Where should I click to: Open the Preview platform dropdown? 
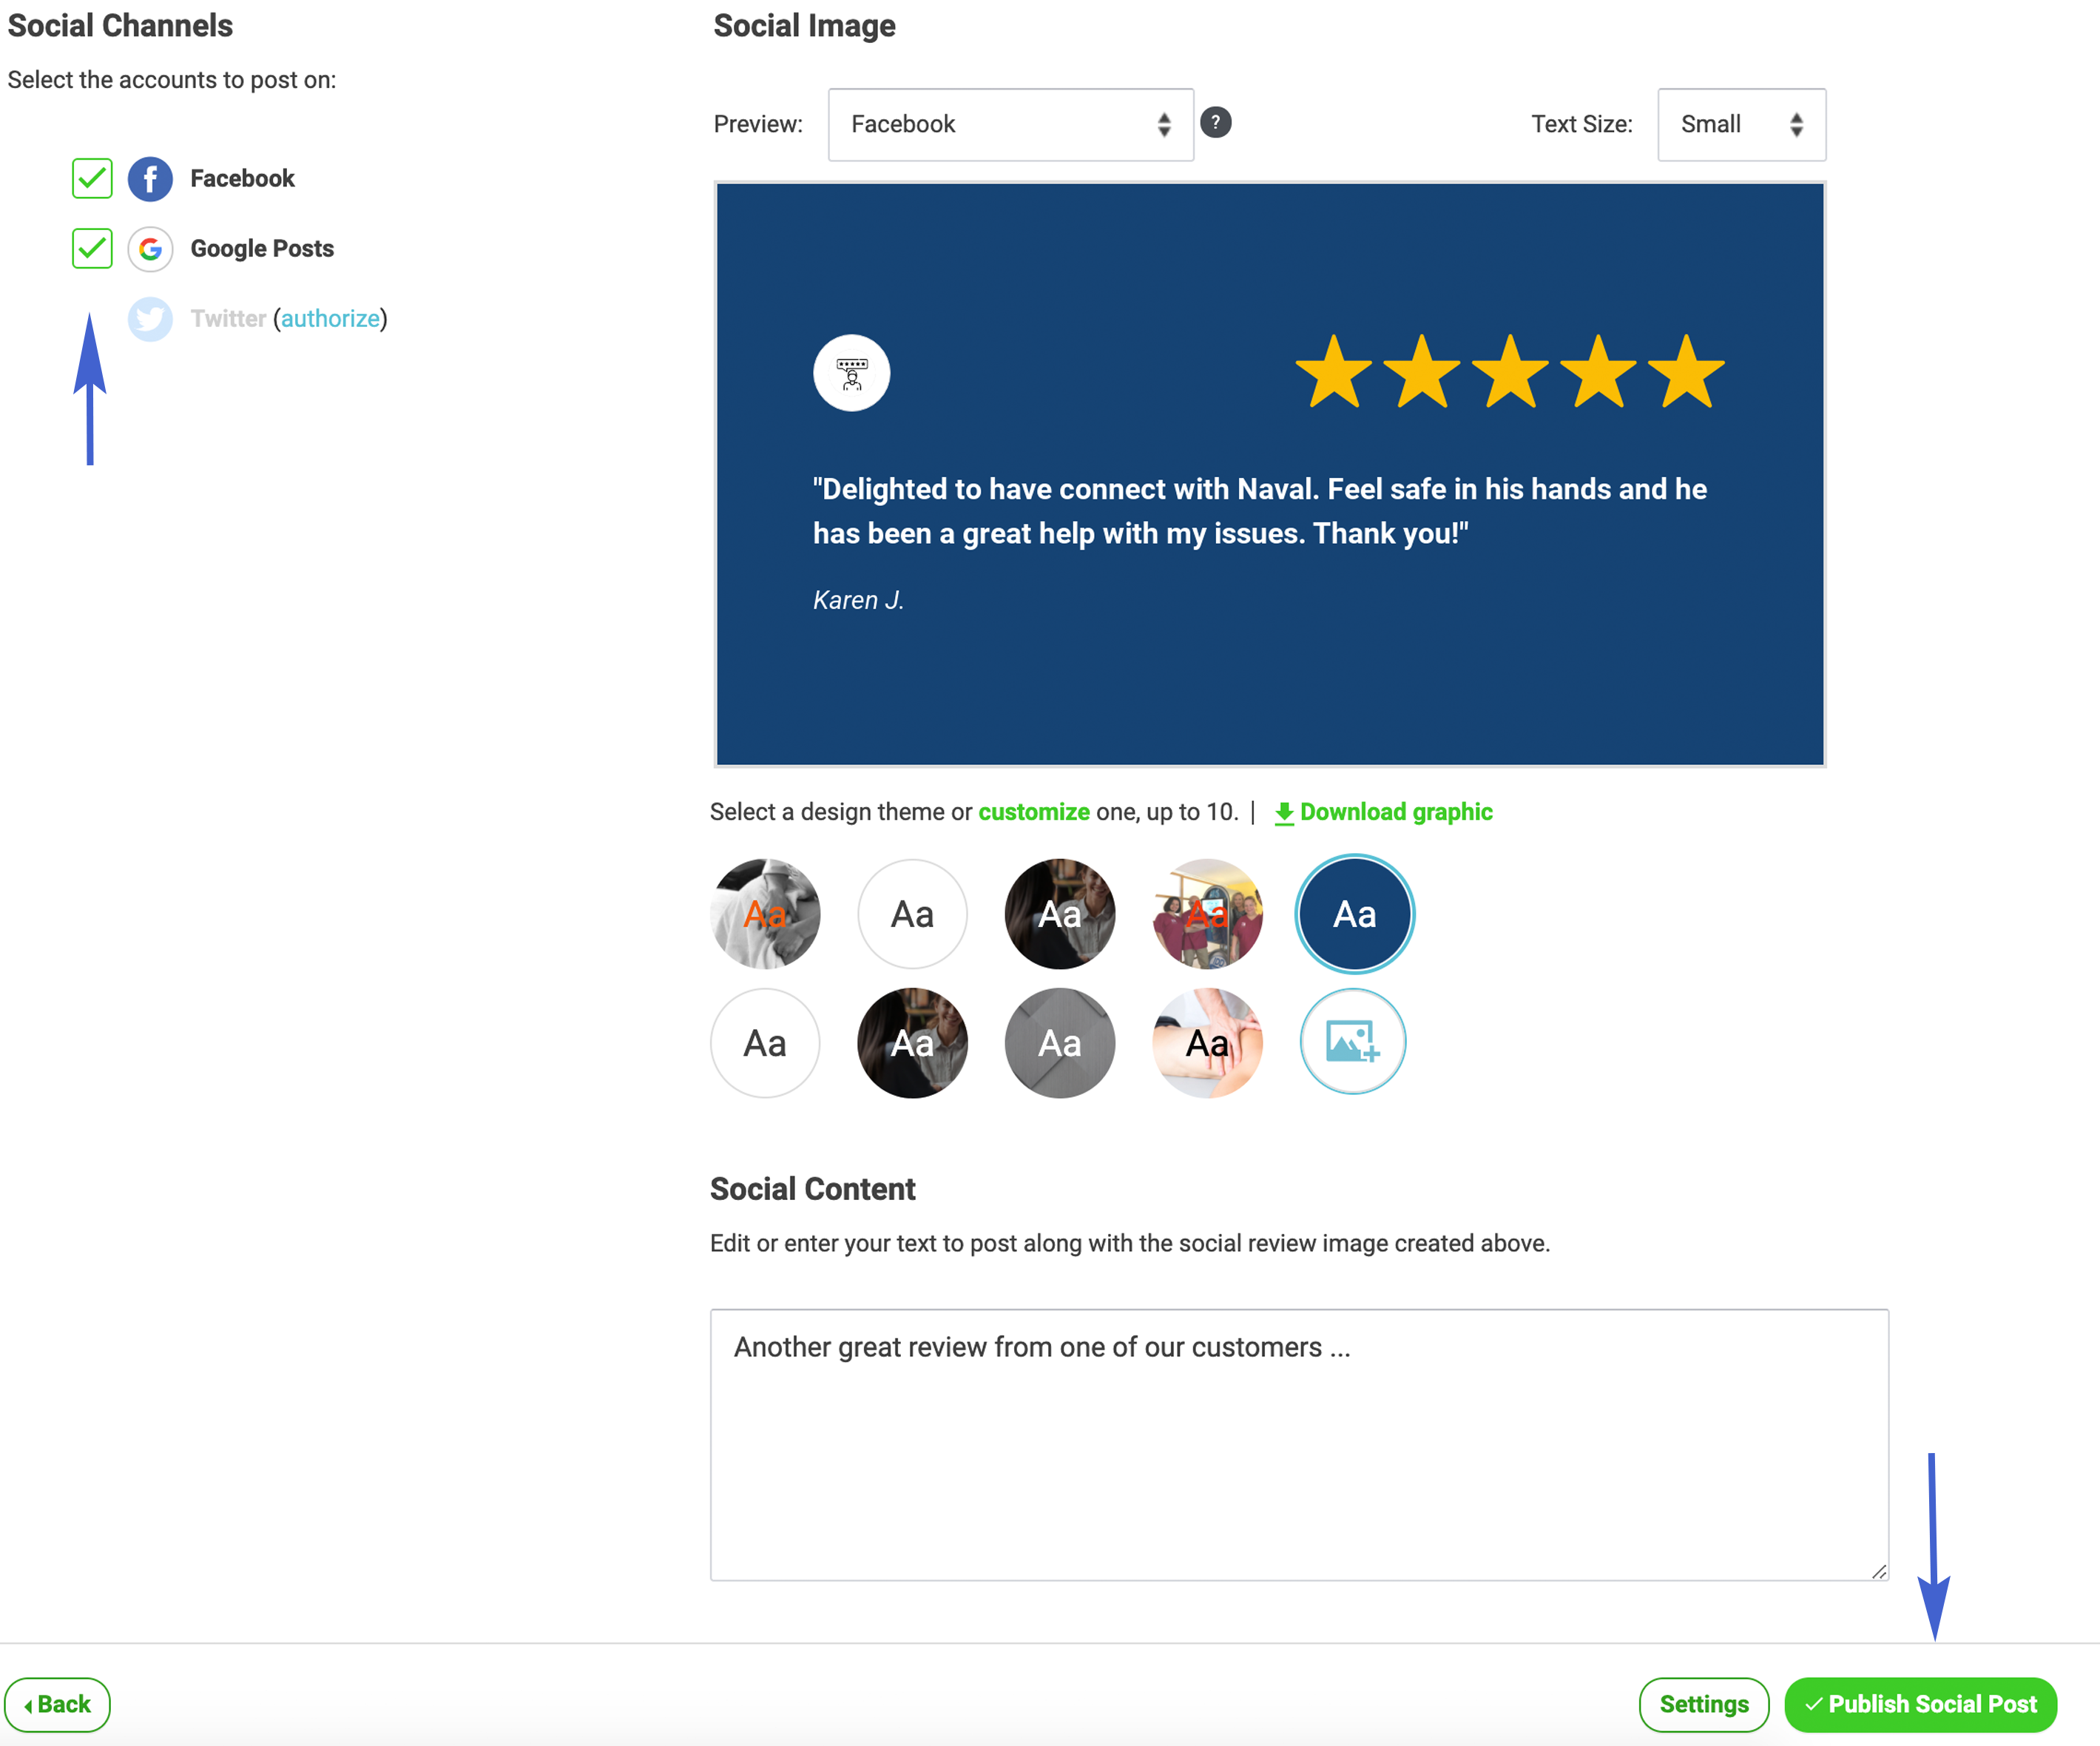click(1010, 124)
